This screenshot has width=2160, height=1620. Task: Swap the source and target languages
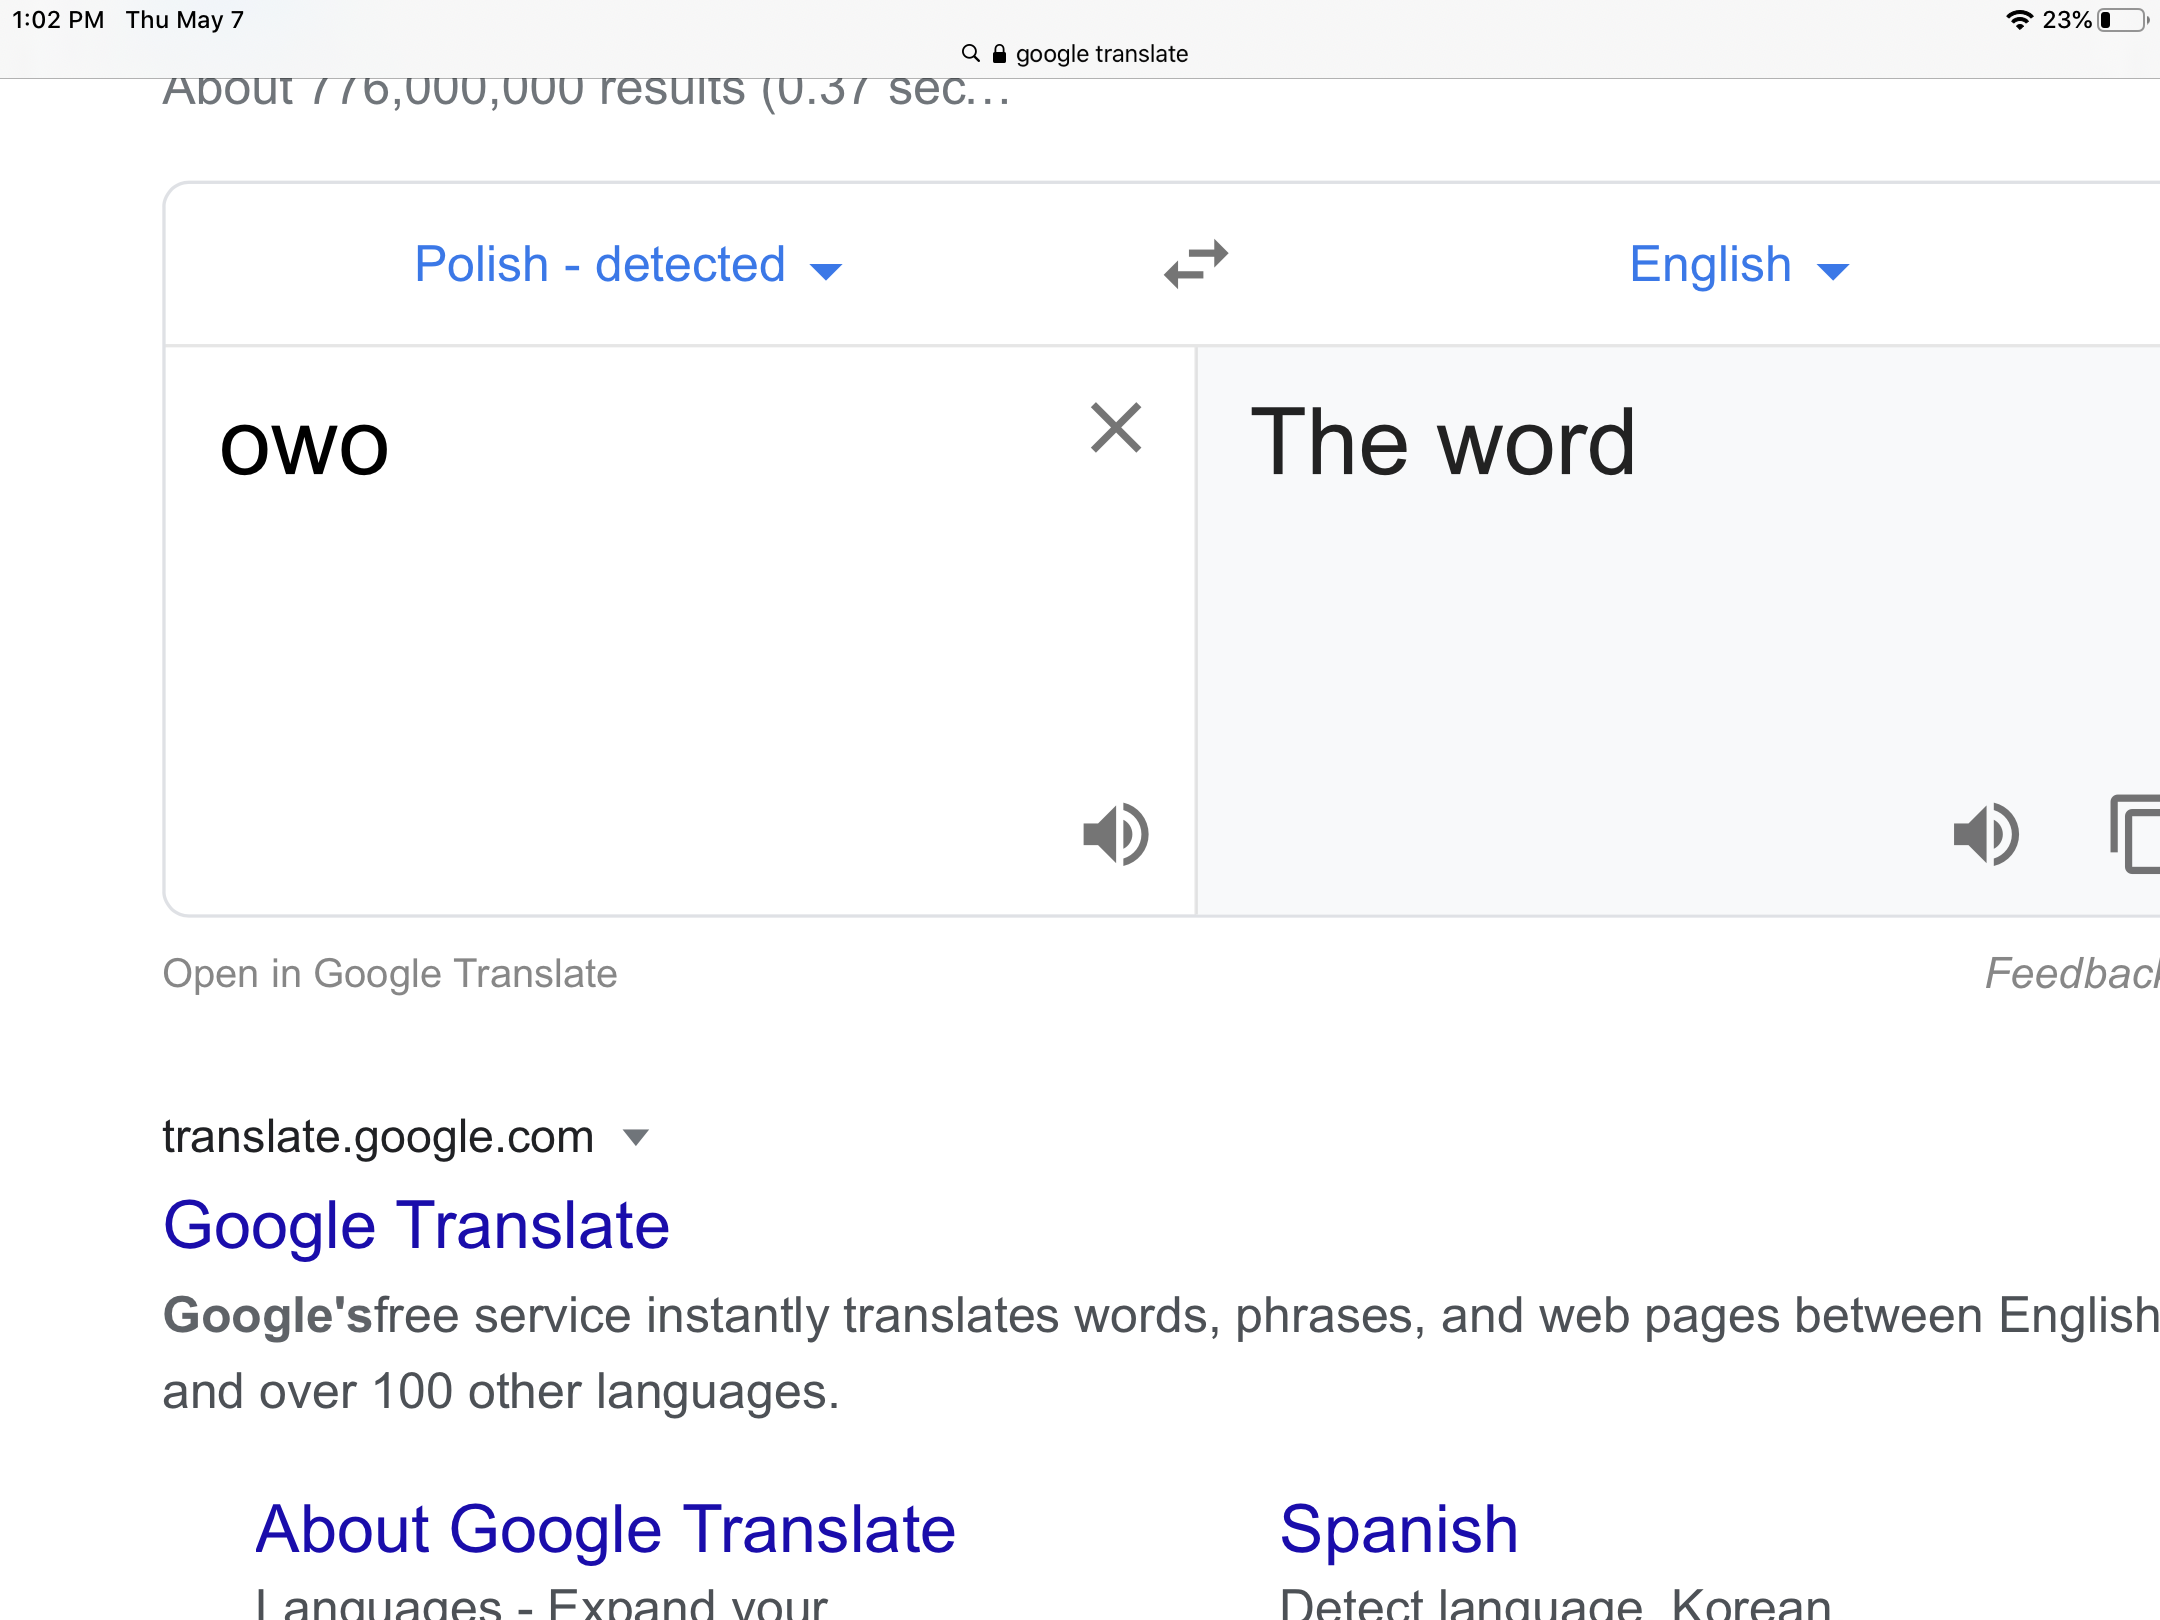click(1196, 265)
